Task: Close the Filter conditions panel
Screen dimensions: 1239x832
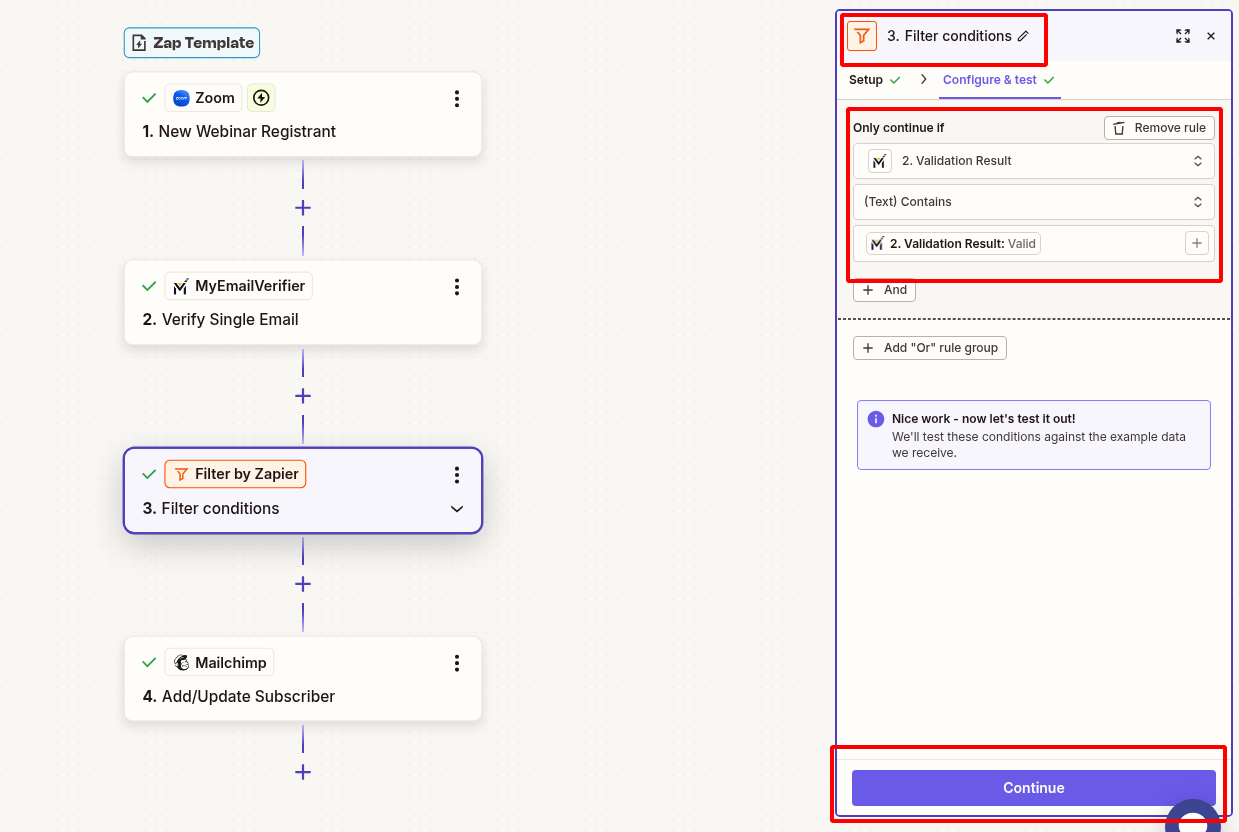Action: [x=1210, y=35]
